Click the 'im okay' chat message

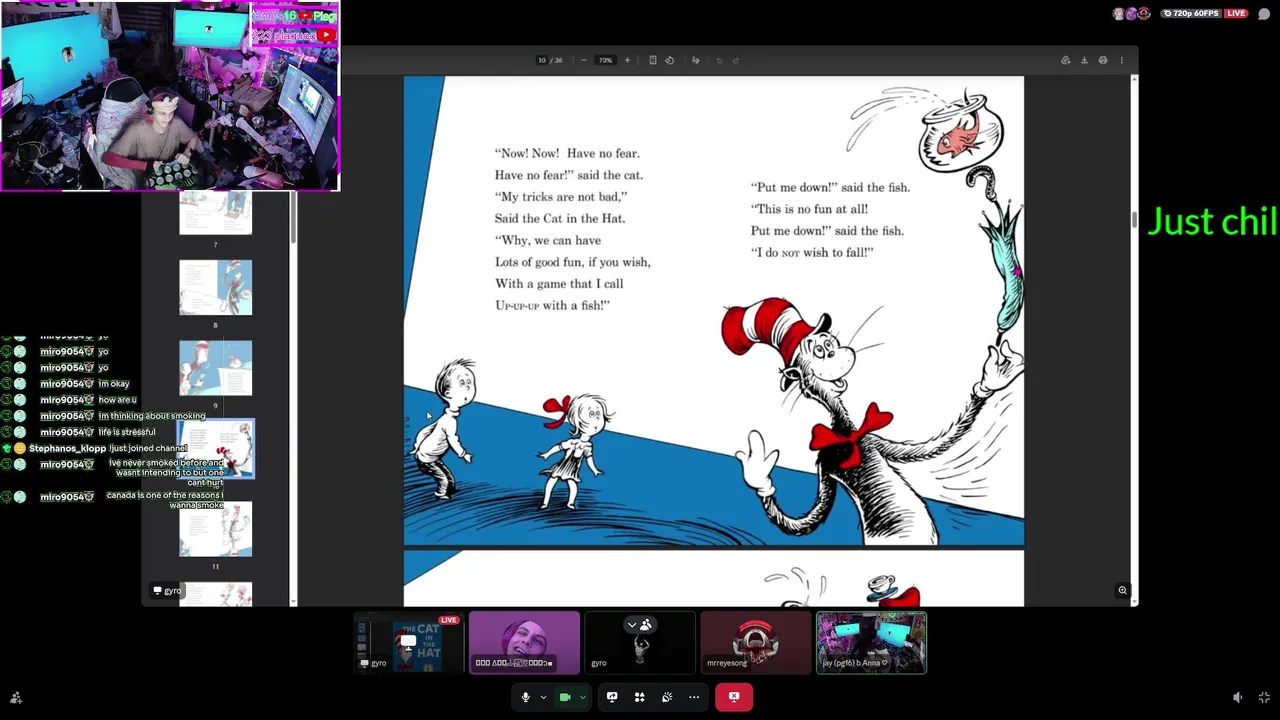[114, 384]
